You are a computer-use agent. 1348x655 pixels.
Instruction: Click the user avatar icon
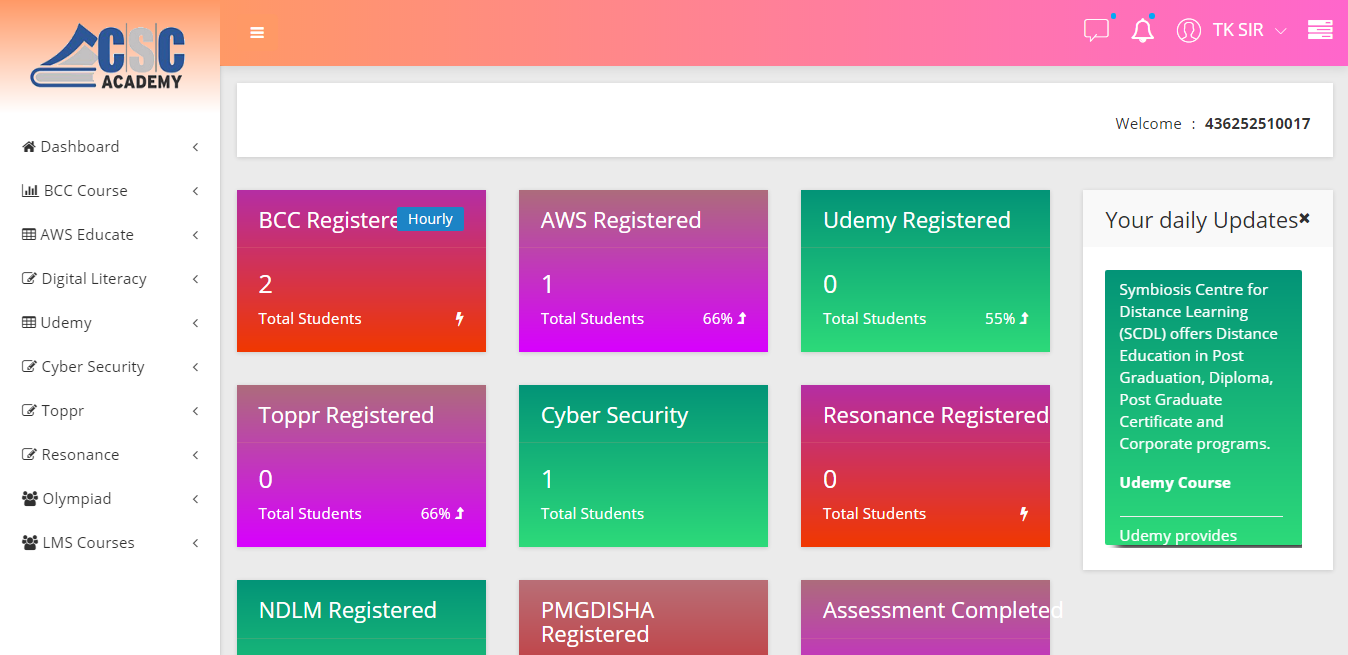click(1188, 30)
